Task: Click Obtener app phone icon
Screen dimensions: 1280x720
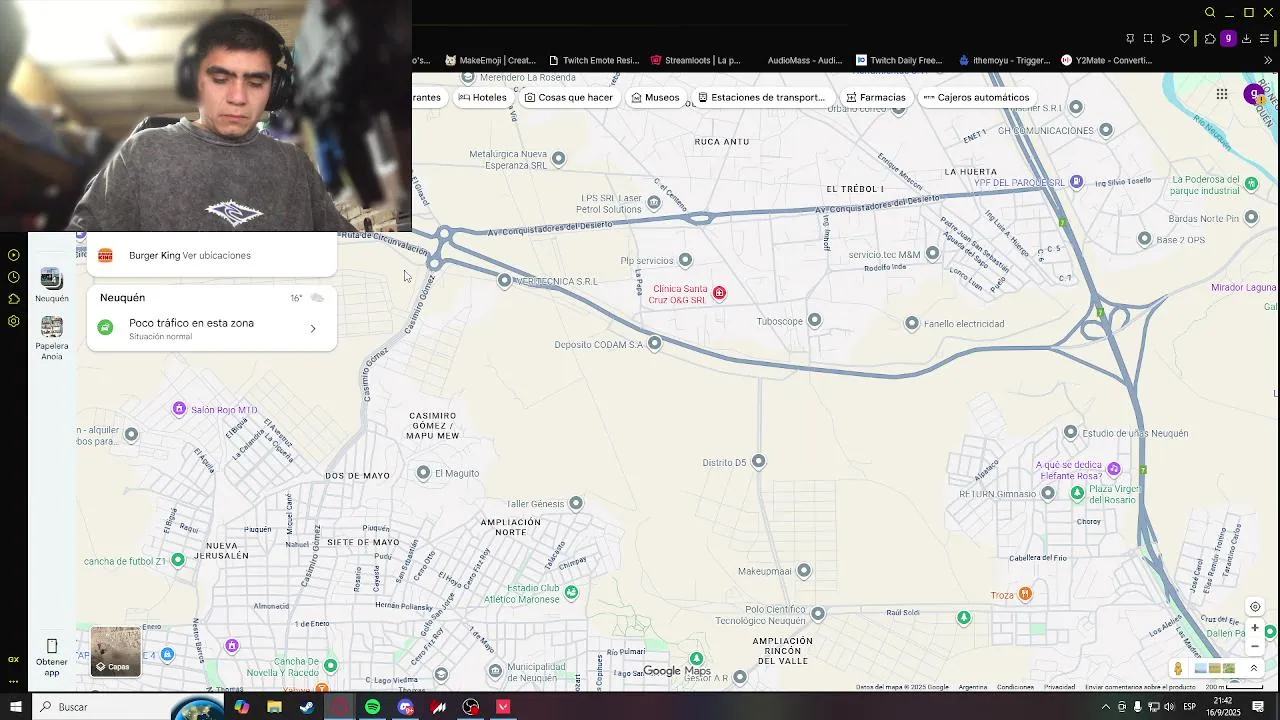Action: (52, 646)
